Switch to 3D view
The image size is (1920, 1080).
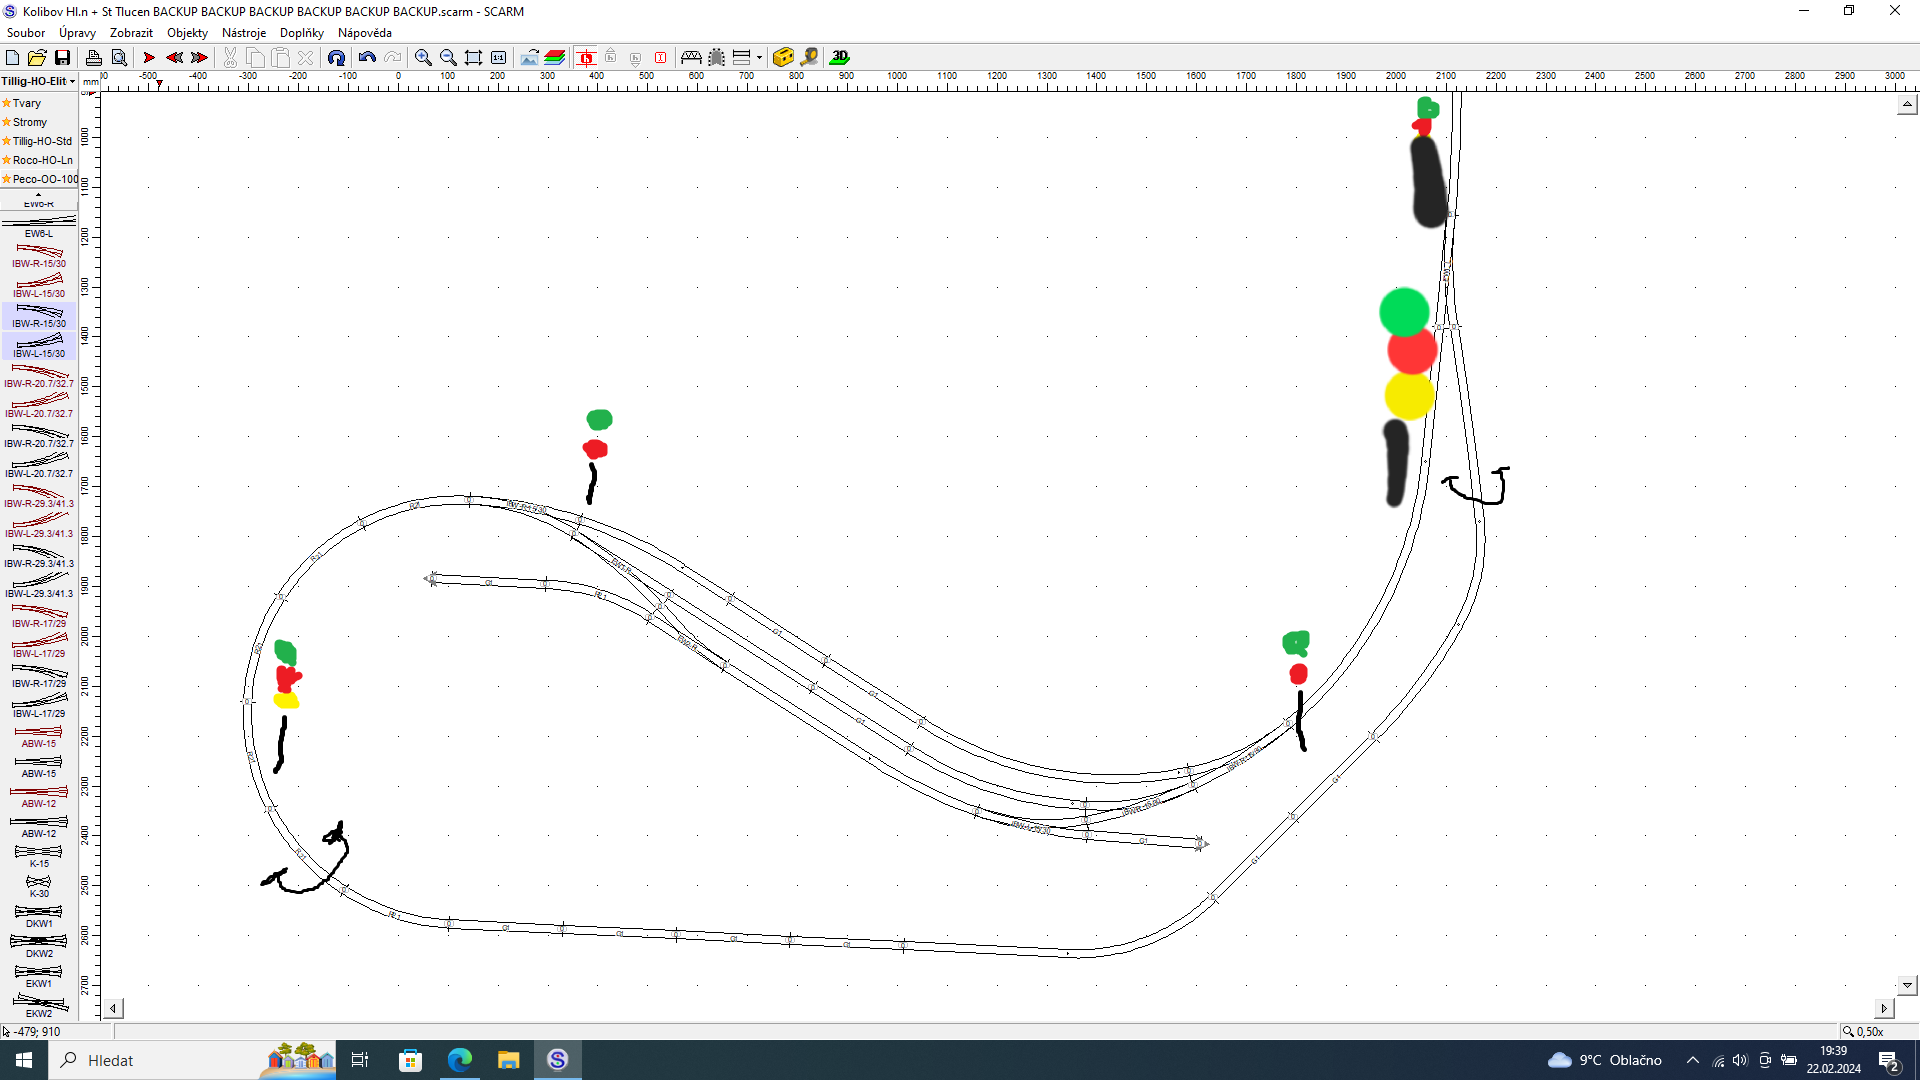840,58
